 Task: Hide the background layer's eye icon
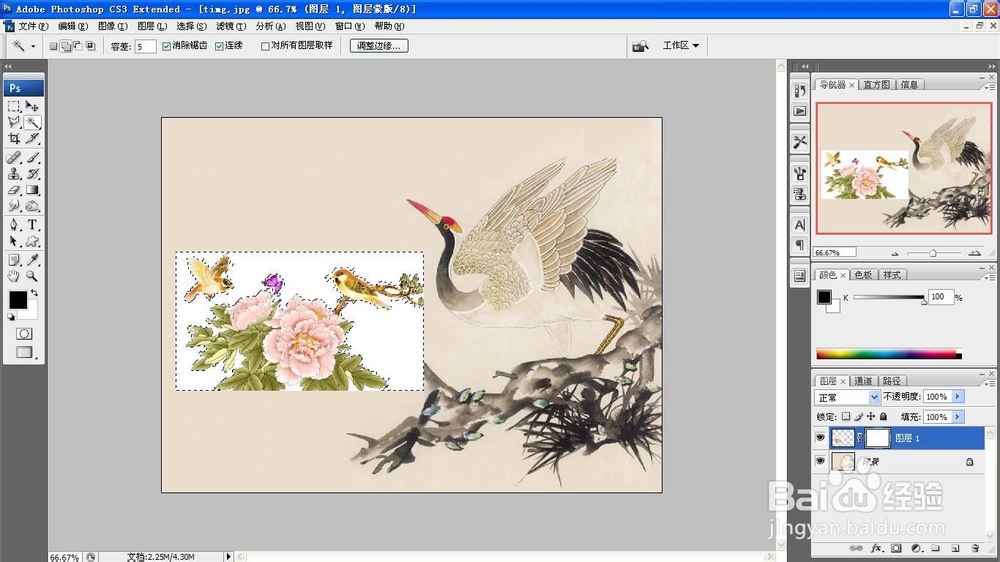point(821,461)
